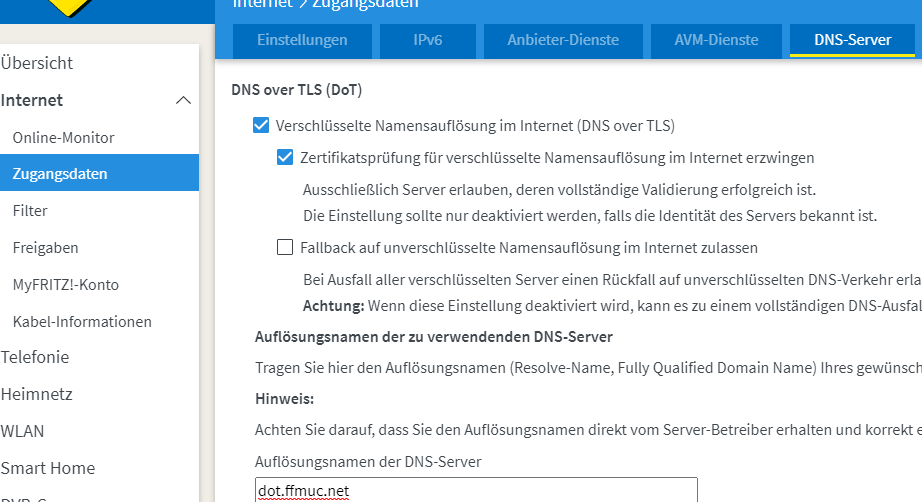922x502 pixels.
Task: Click the DNS server name text field
Action: click(x=476, y=490)
